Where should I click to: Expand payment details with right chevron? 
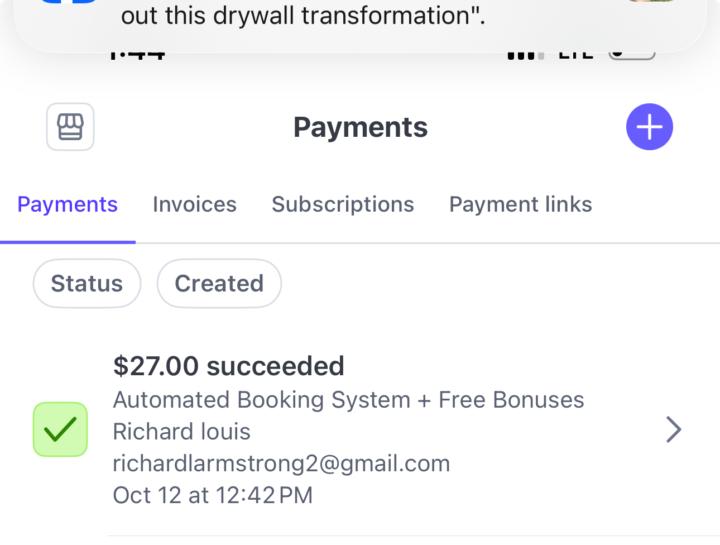[674, 430]
